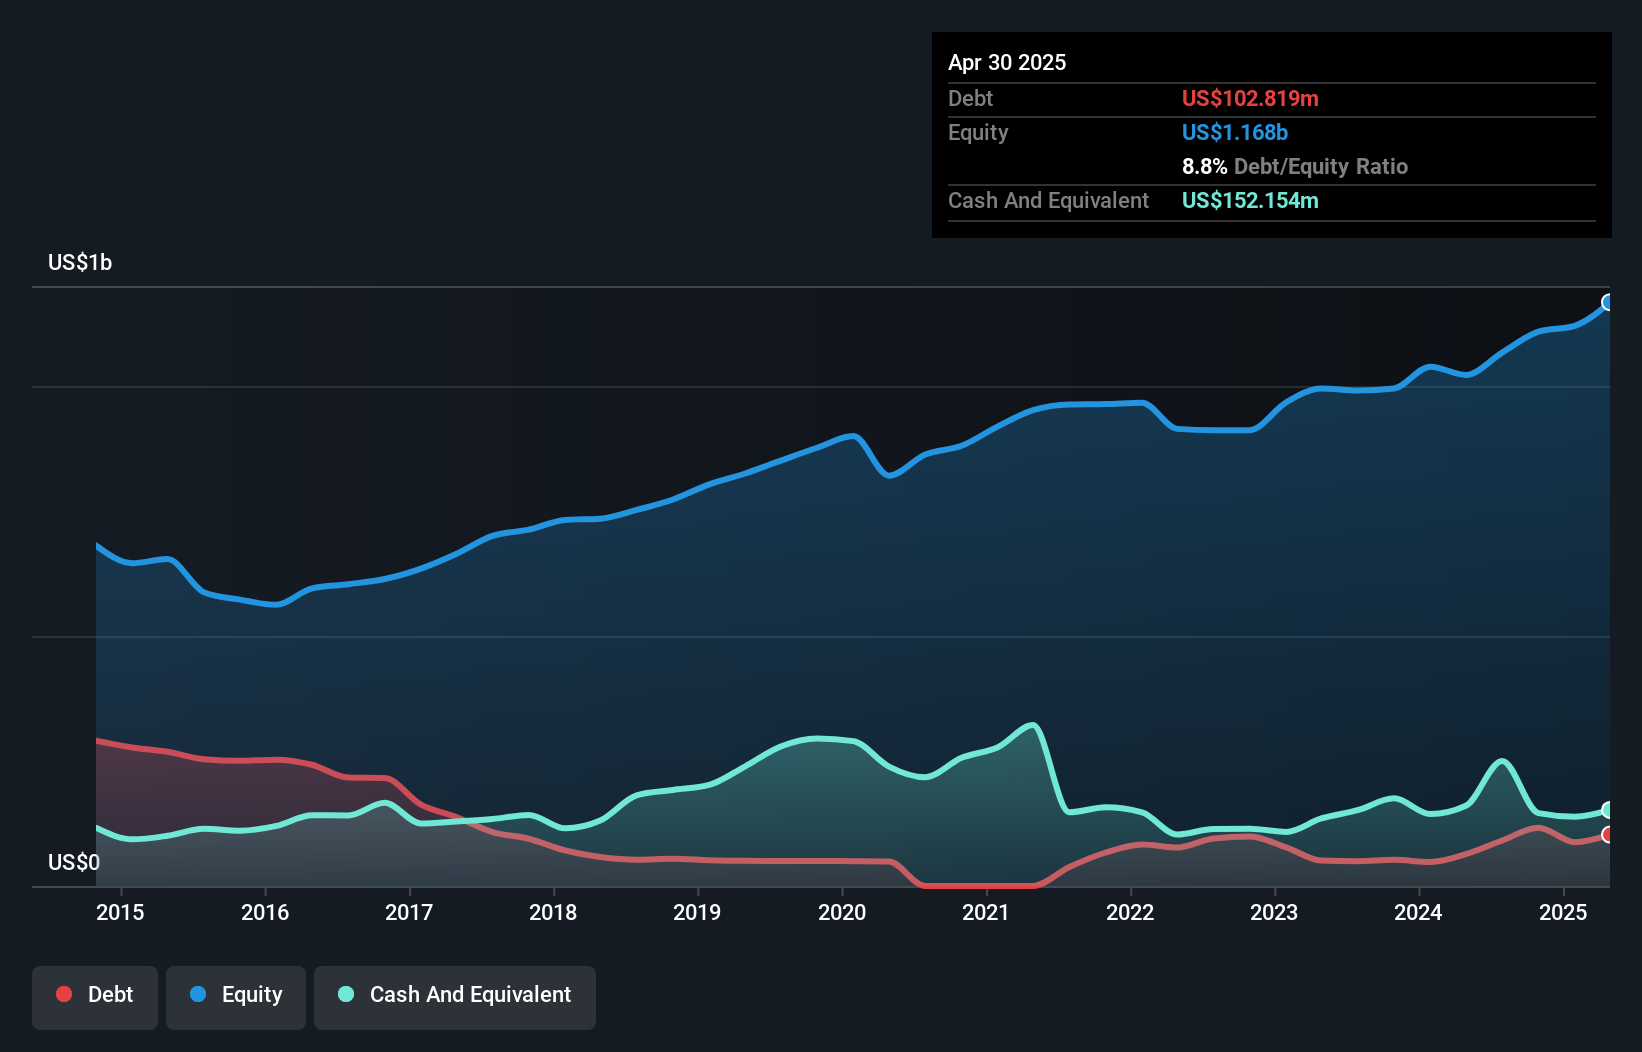
Task: Click the blue Equity endpoint marker on chart
Action: [1608, 302]
